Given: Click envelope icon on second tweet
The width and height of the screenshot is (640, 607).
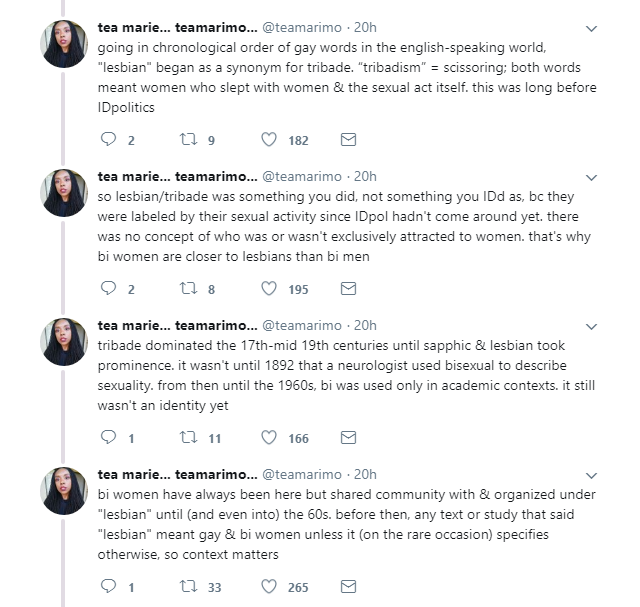Looking at the screenshot, I should [348, 288].
